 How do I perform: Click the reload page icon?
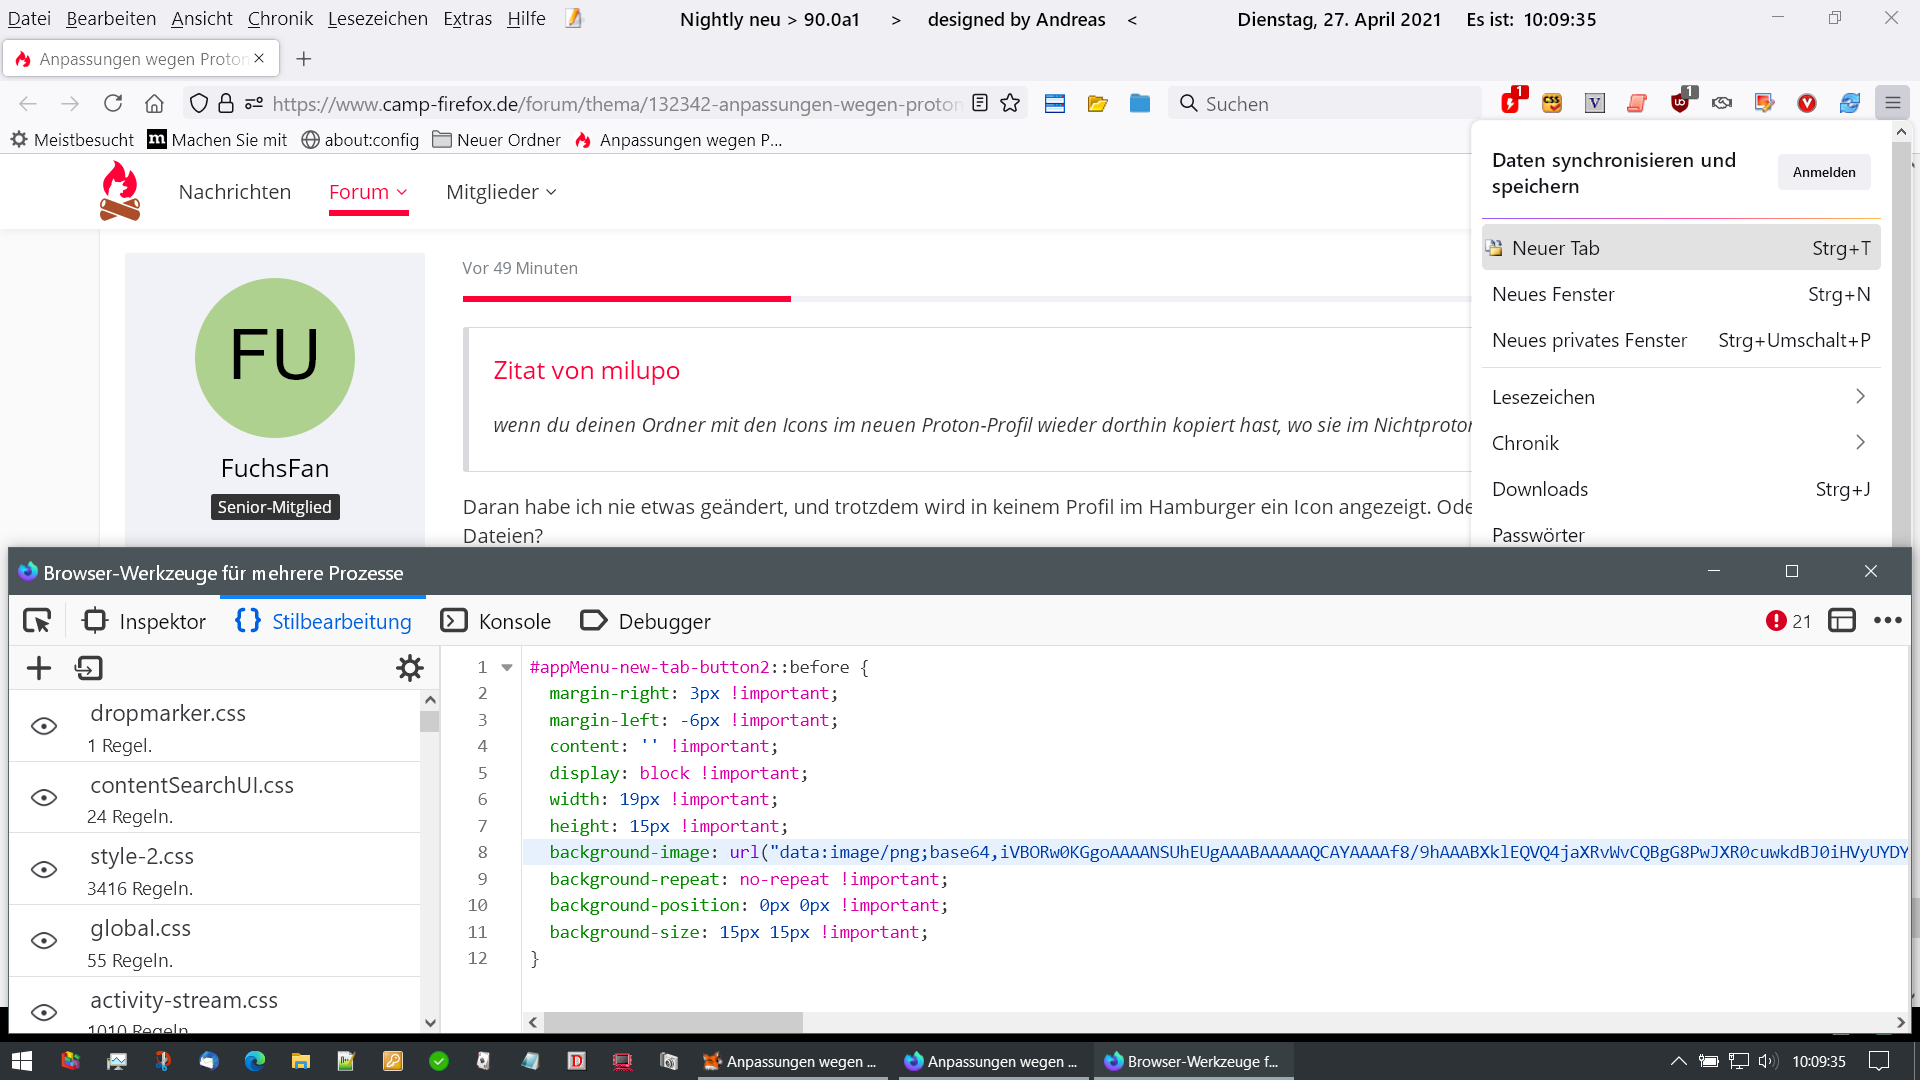pyautogui.click(x=113, y=104)
